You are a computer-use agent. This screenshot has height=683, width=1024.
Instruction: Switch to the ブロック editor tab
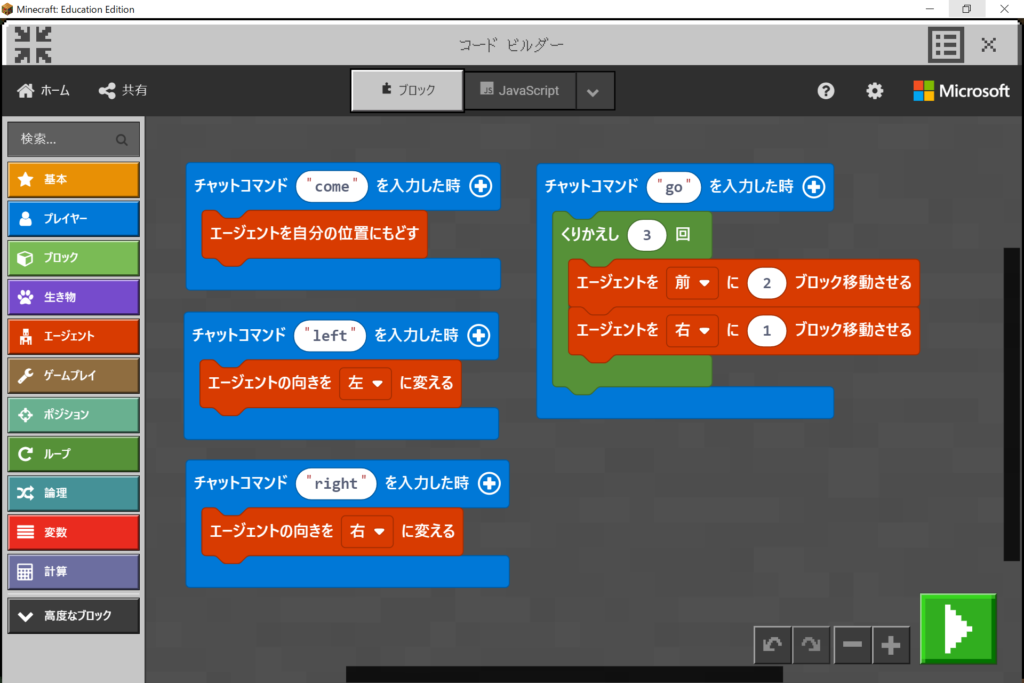click(x=408, y=91)
